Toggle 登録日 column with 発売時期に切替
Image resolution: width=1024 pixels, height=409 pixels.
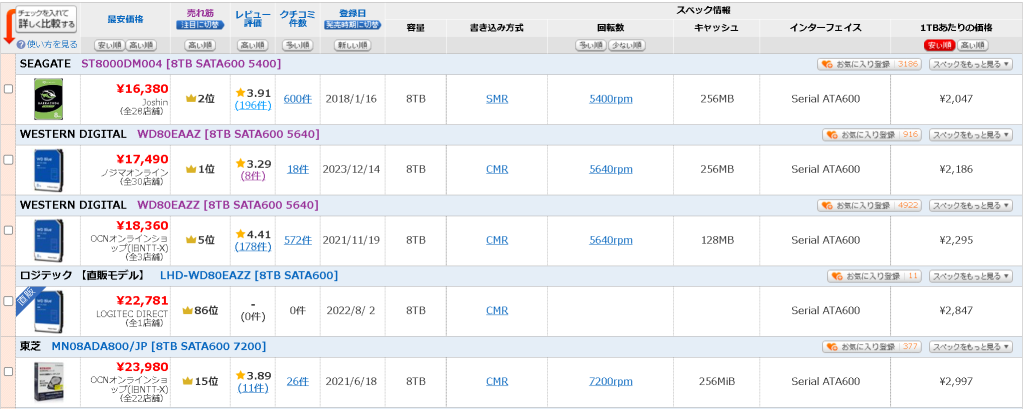pos(353,25)
